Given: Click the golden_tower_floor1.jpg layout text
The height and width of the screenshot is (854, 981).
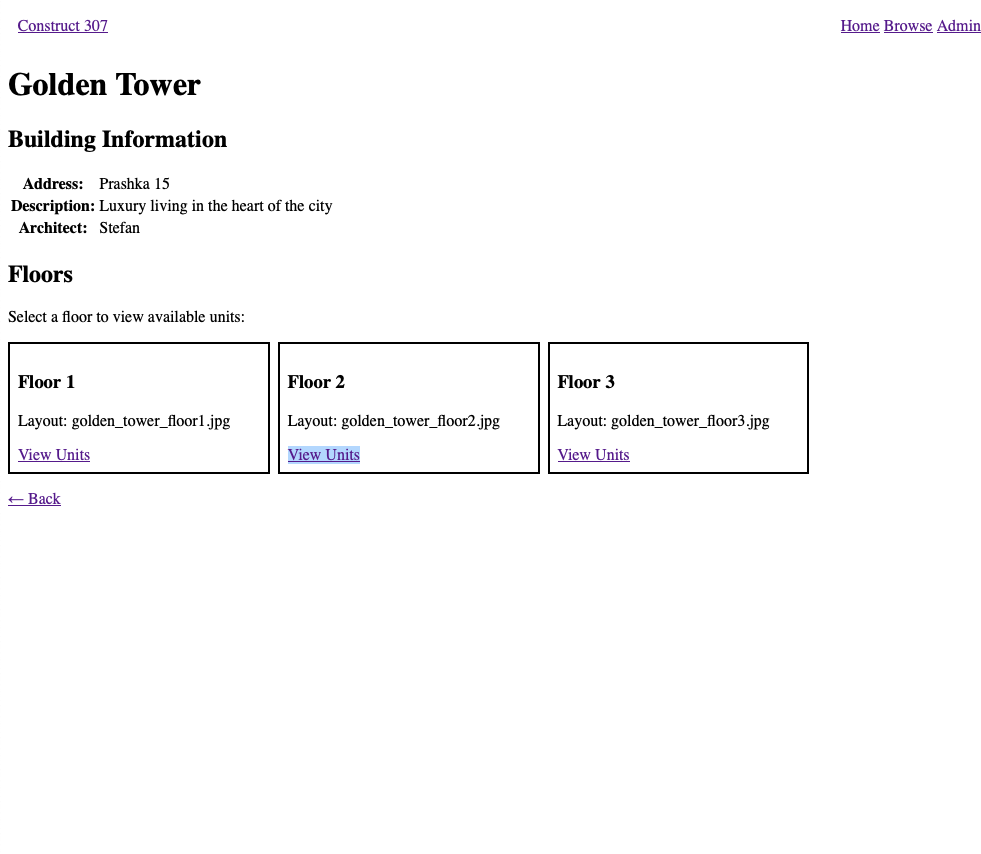Looking at the screenshot, I should coord(150,421).
